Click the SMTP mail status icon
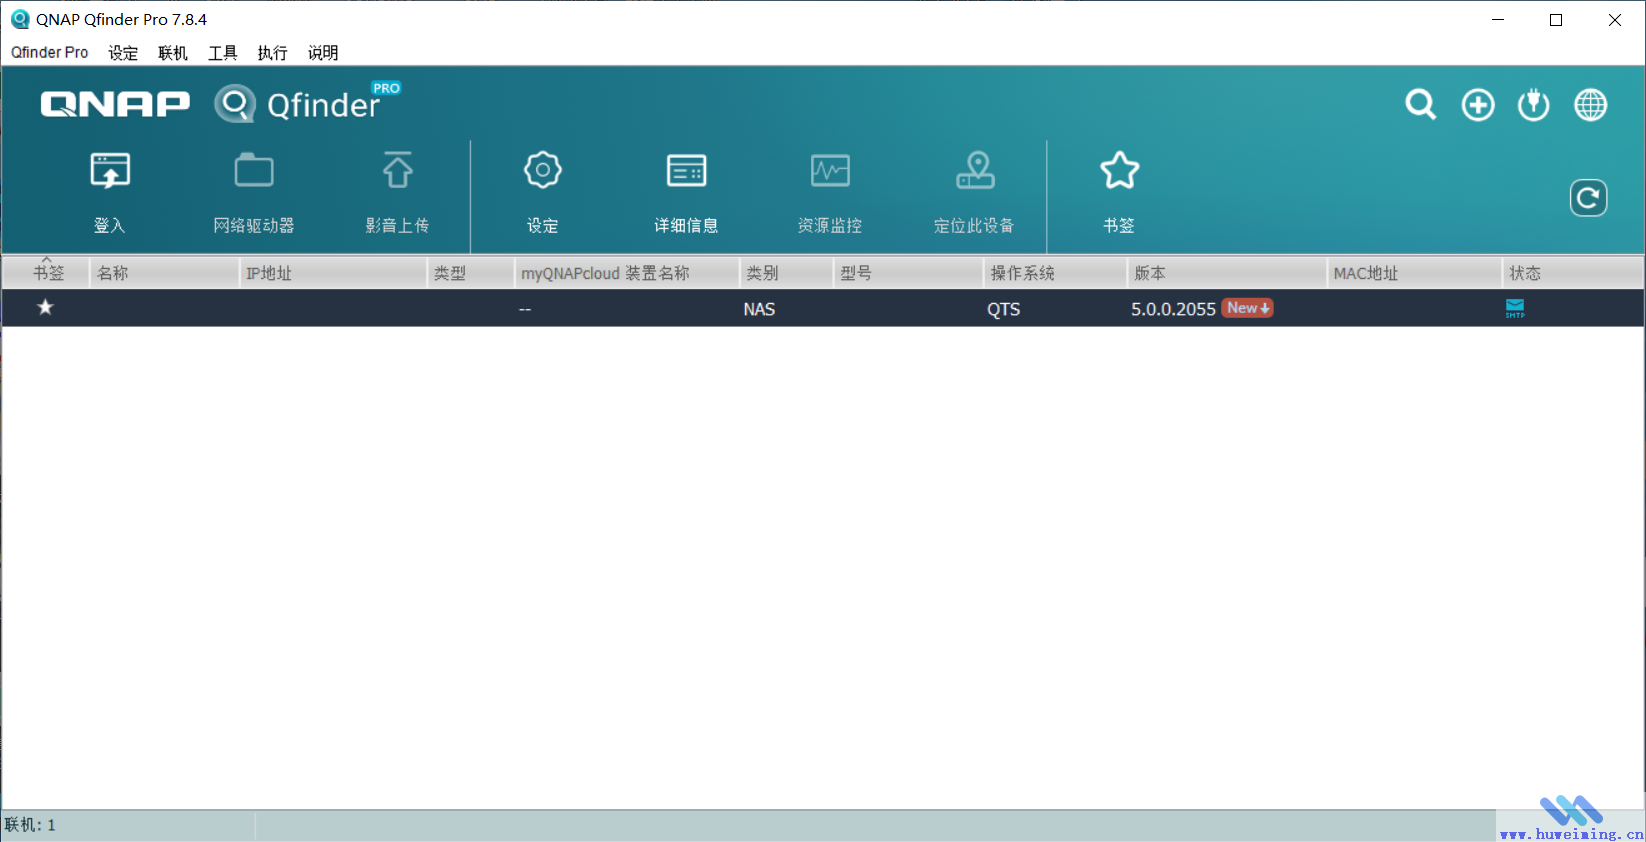Viewport: 1646px width, 842px height. 1515,308
